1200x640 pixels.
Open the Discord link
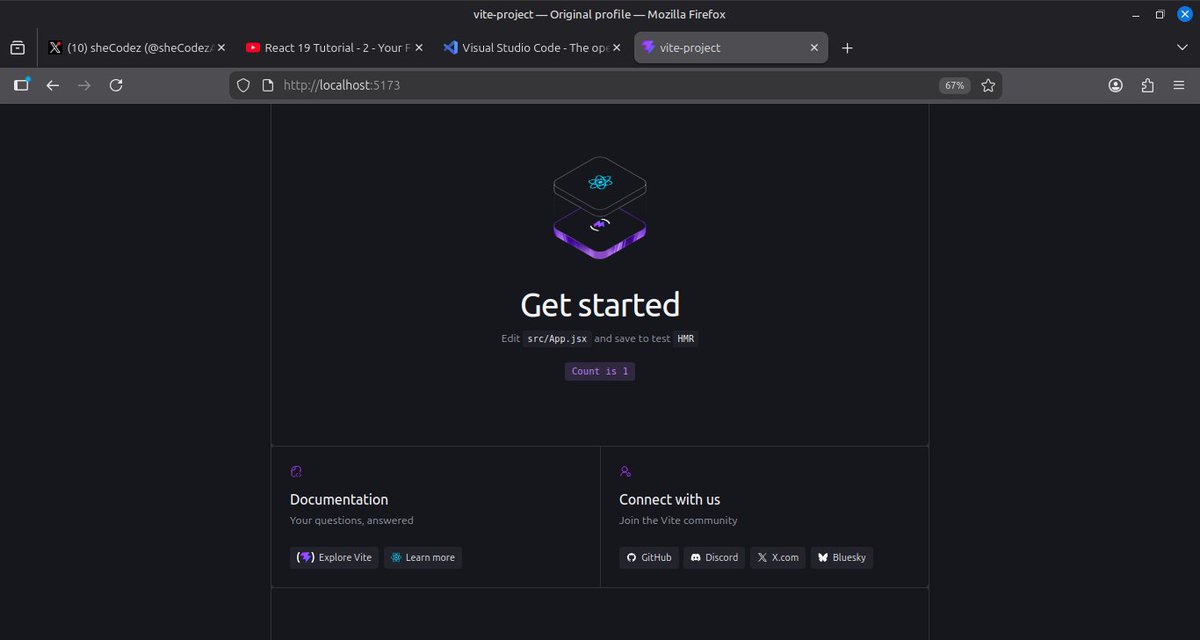coord(715,557)
